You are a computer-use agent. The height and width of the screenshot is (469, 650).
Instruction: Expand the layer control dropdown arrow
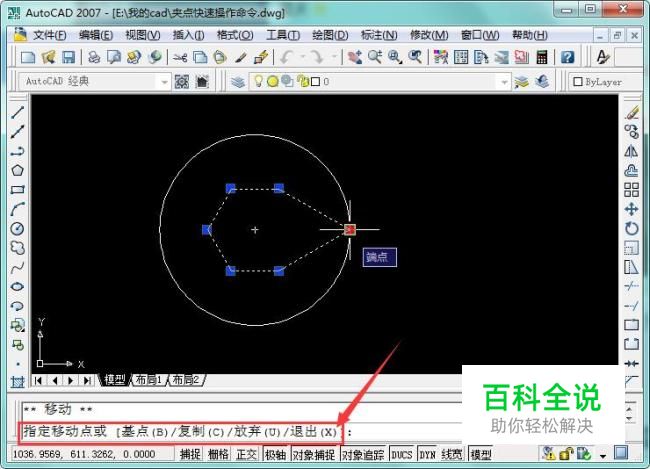coord(504,82)
